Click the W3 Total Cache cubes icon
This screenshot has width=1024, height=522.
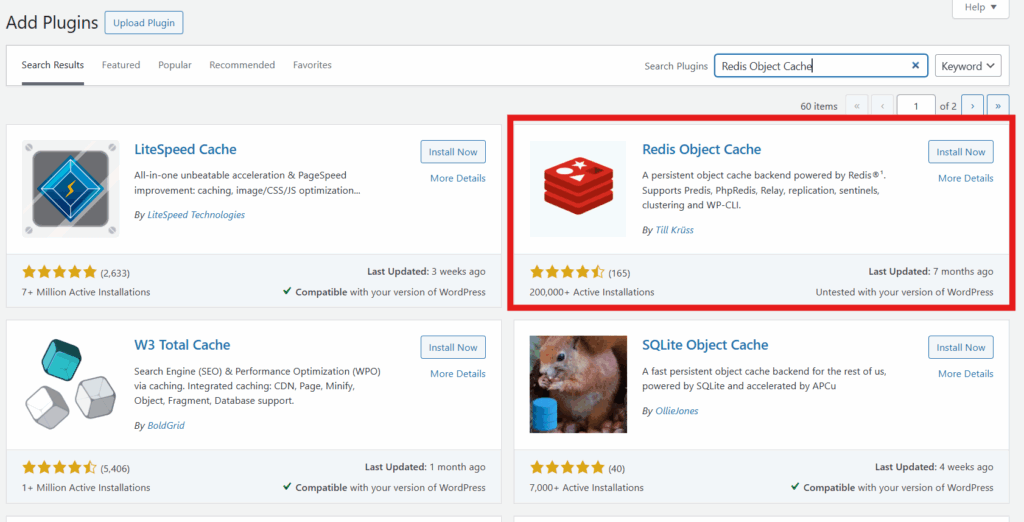click(x=70, y=383)
